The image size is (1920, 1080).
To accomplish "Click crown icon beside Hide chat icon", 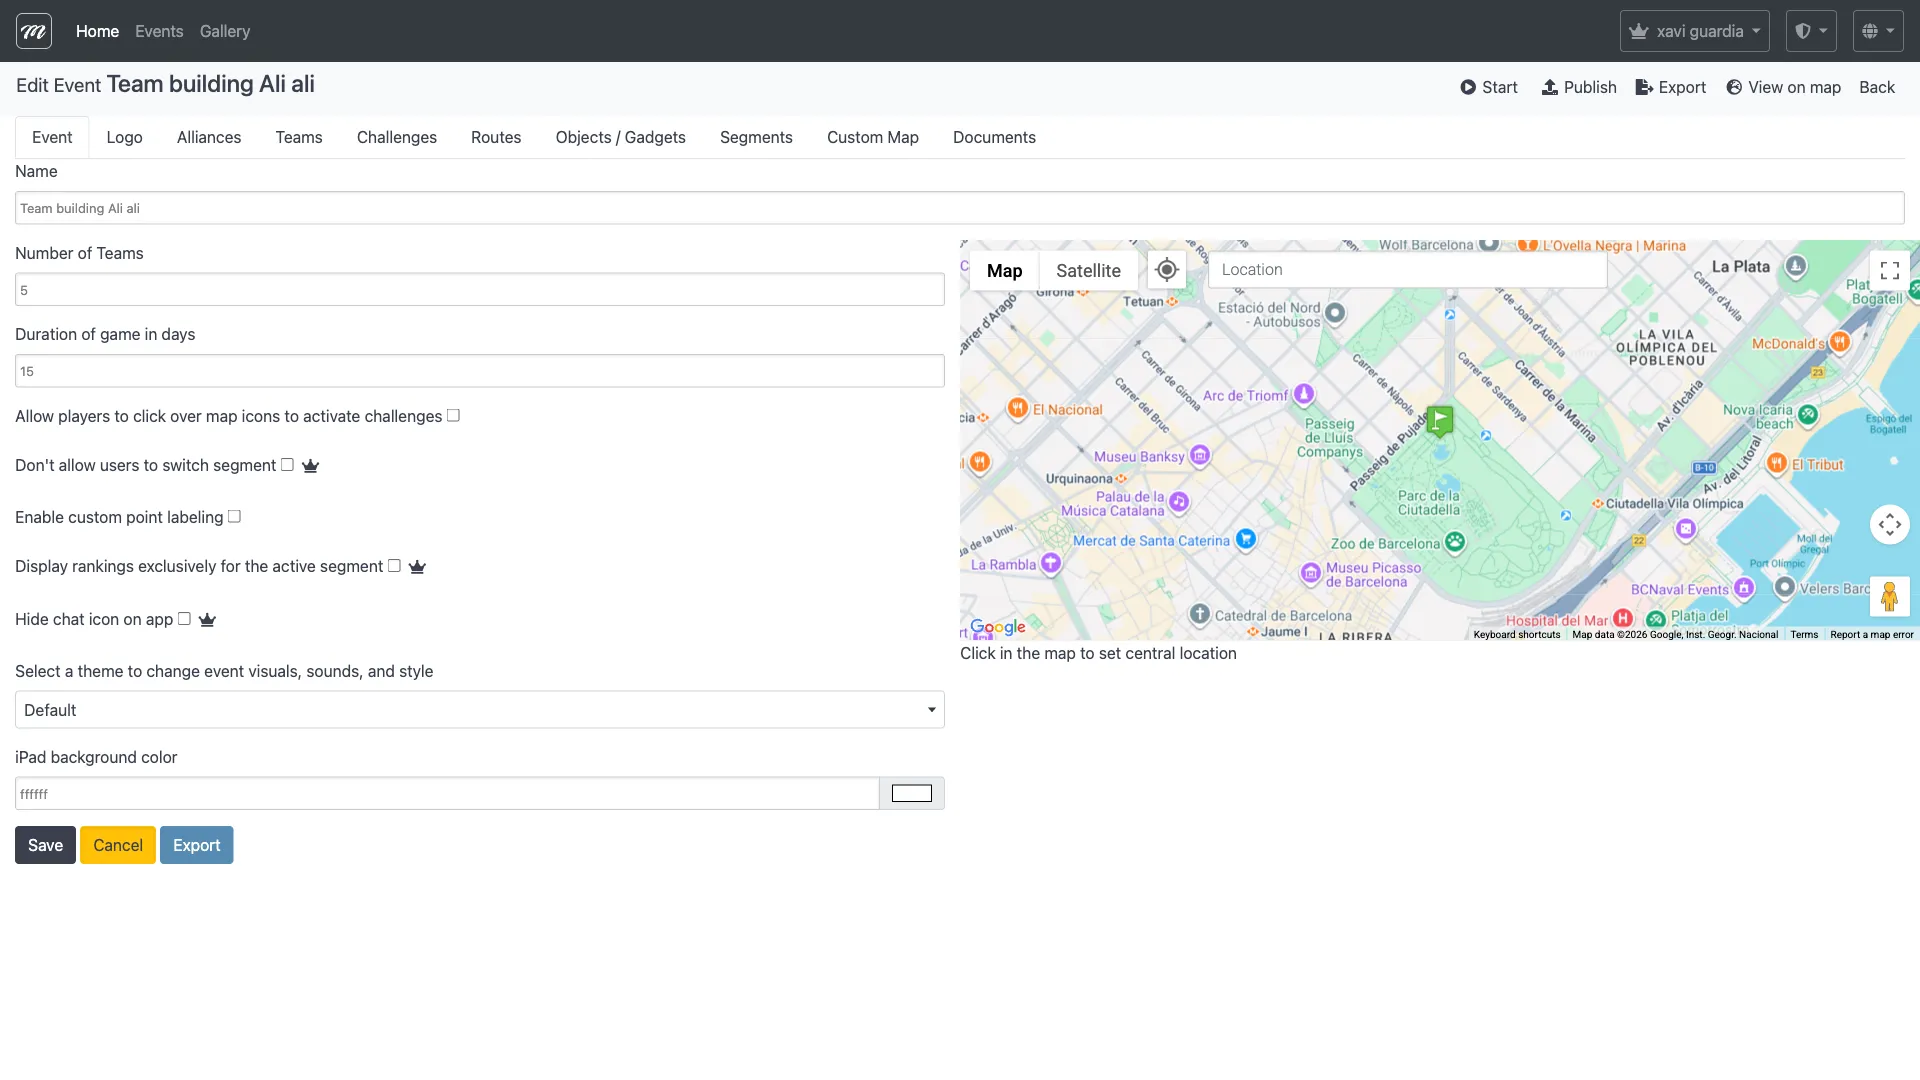I will tap(207, 620).
